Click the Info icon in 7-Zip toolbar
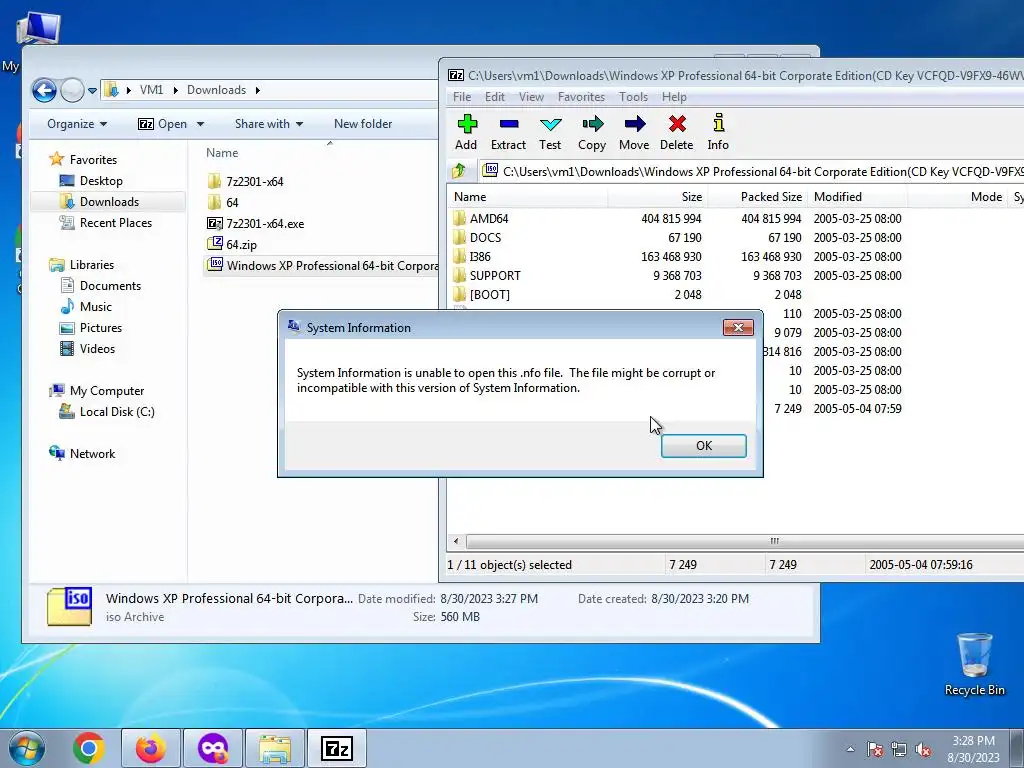 click(718, 133)
